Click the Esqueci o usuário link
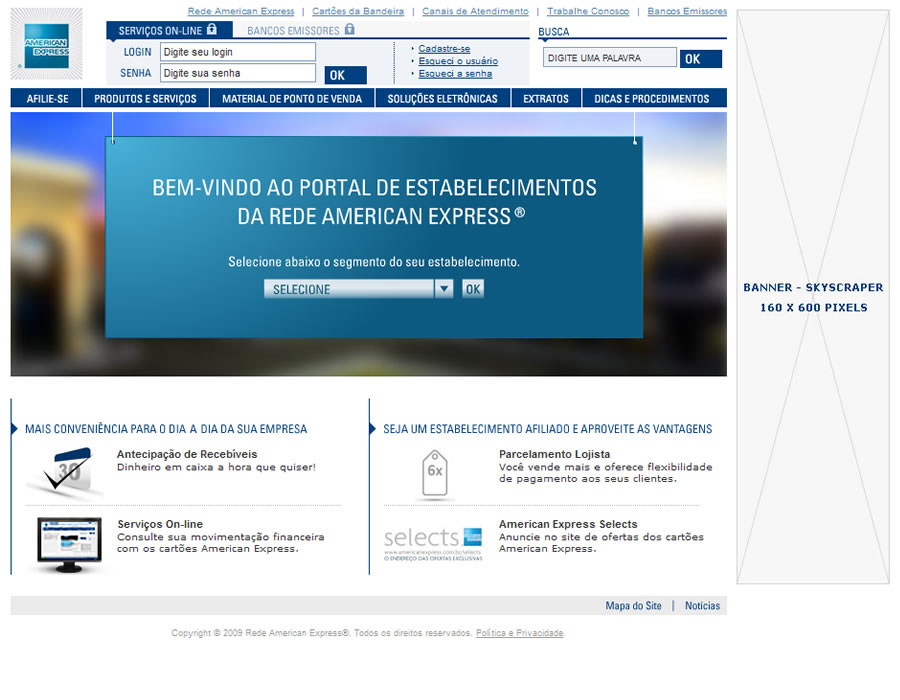This screenshot has height=700, width=900. coord(458,61)
